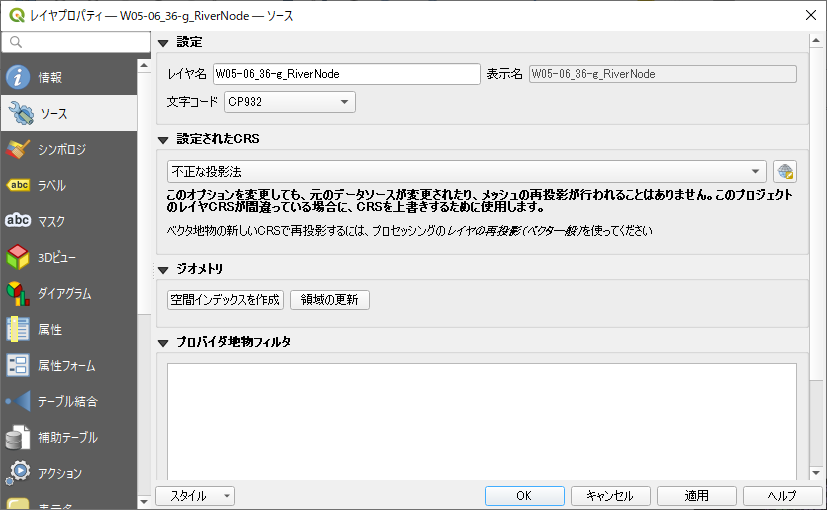827x510 pixels.
Task: Open the スタイル style dropdown menu
Action: point(195,496)
